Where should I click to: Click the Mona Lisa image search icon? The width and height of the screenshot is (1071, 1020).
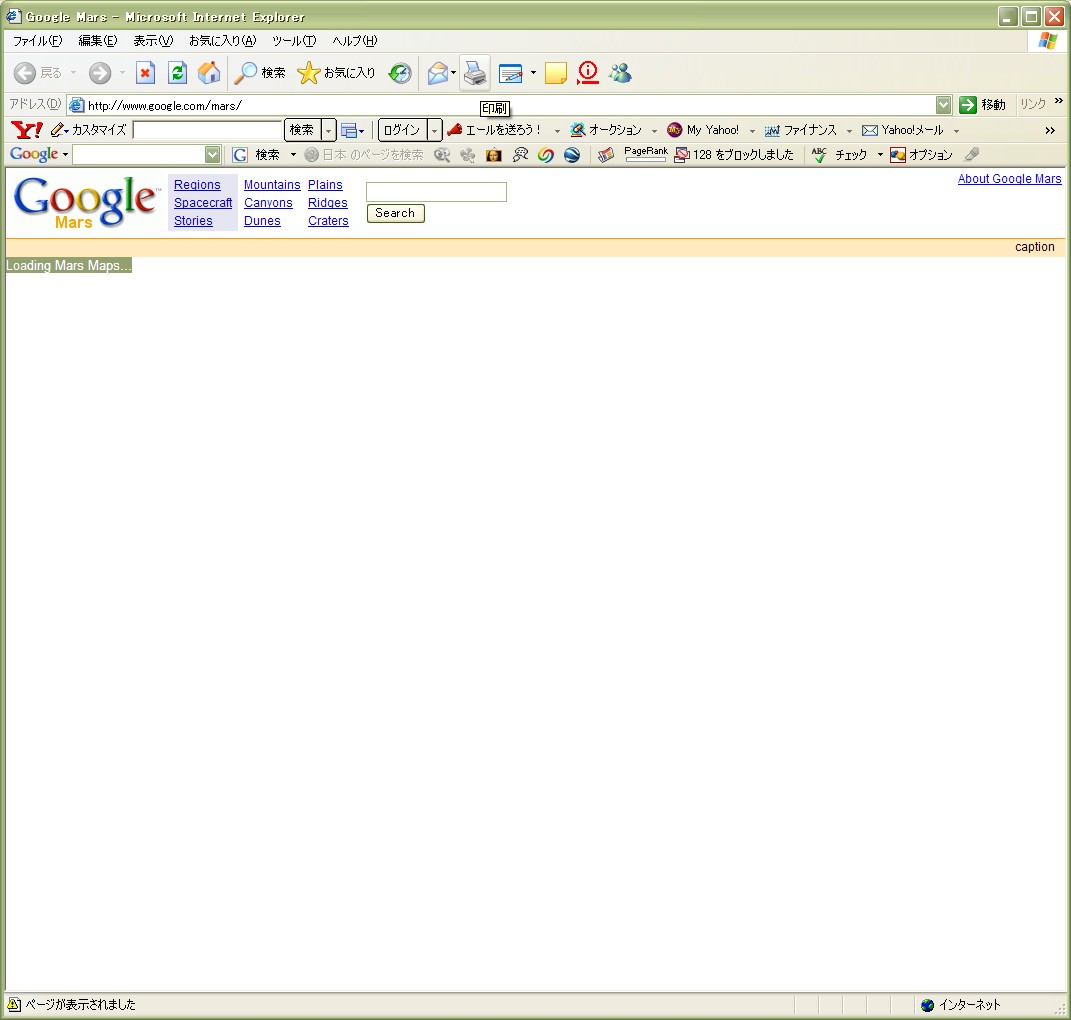coord(493,155)
